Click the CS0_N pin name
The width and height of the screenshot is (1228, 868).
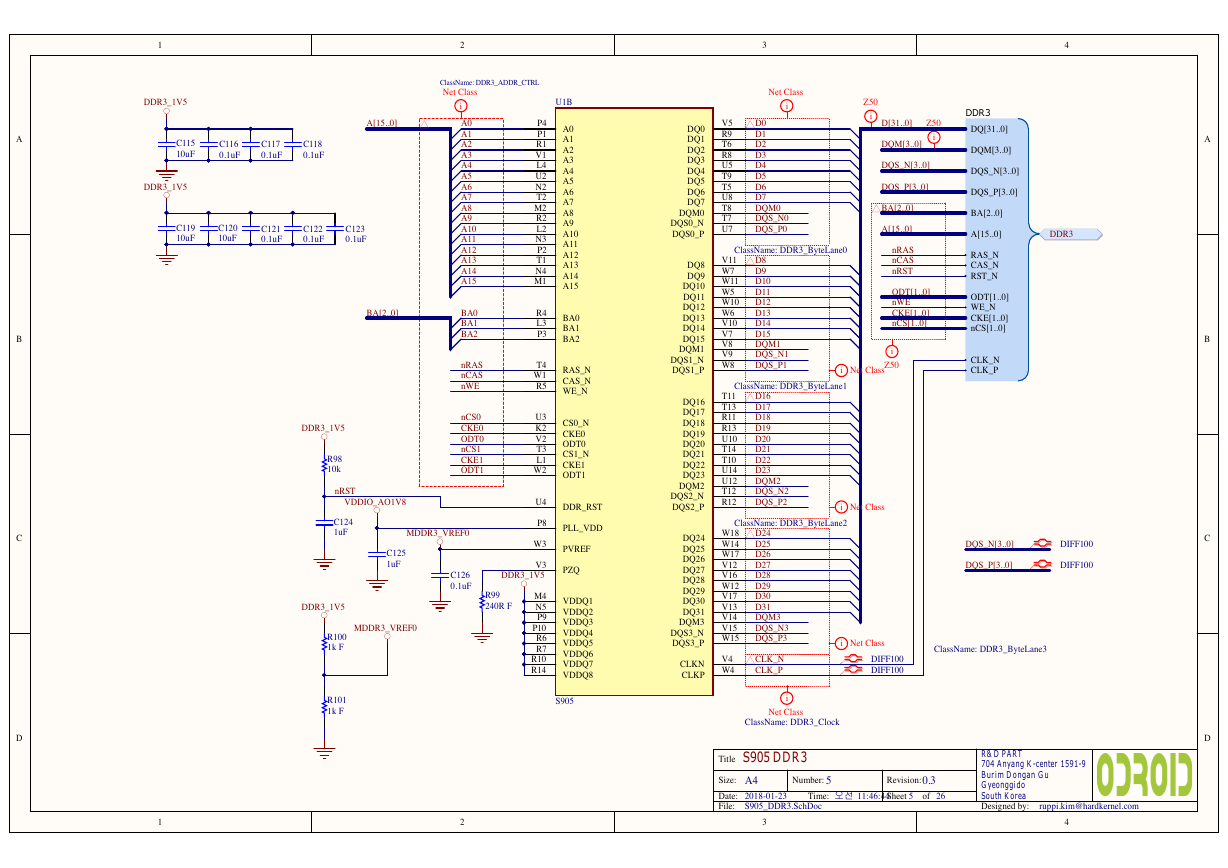tap(576, 423)
